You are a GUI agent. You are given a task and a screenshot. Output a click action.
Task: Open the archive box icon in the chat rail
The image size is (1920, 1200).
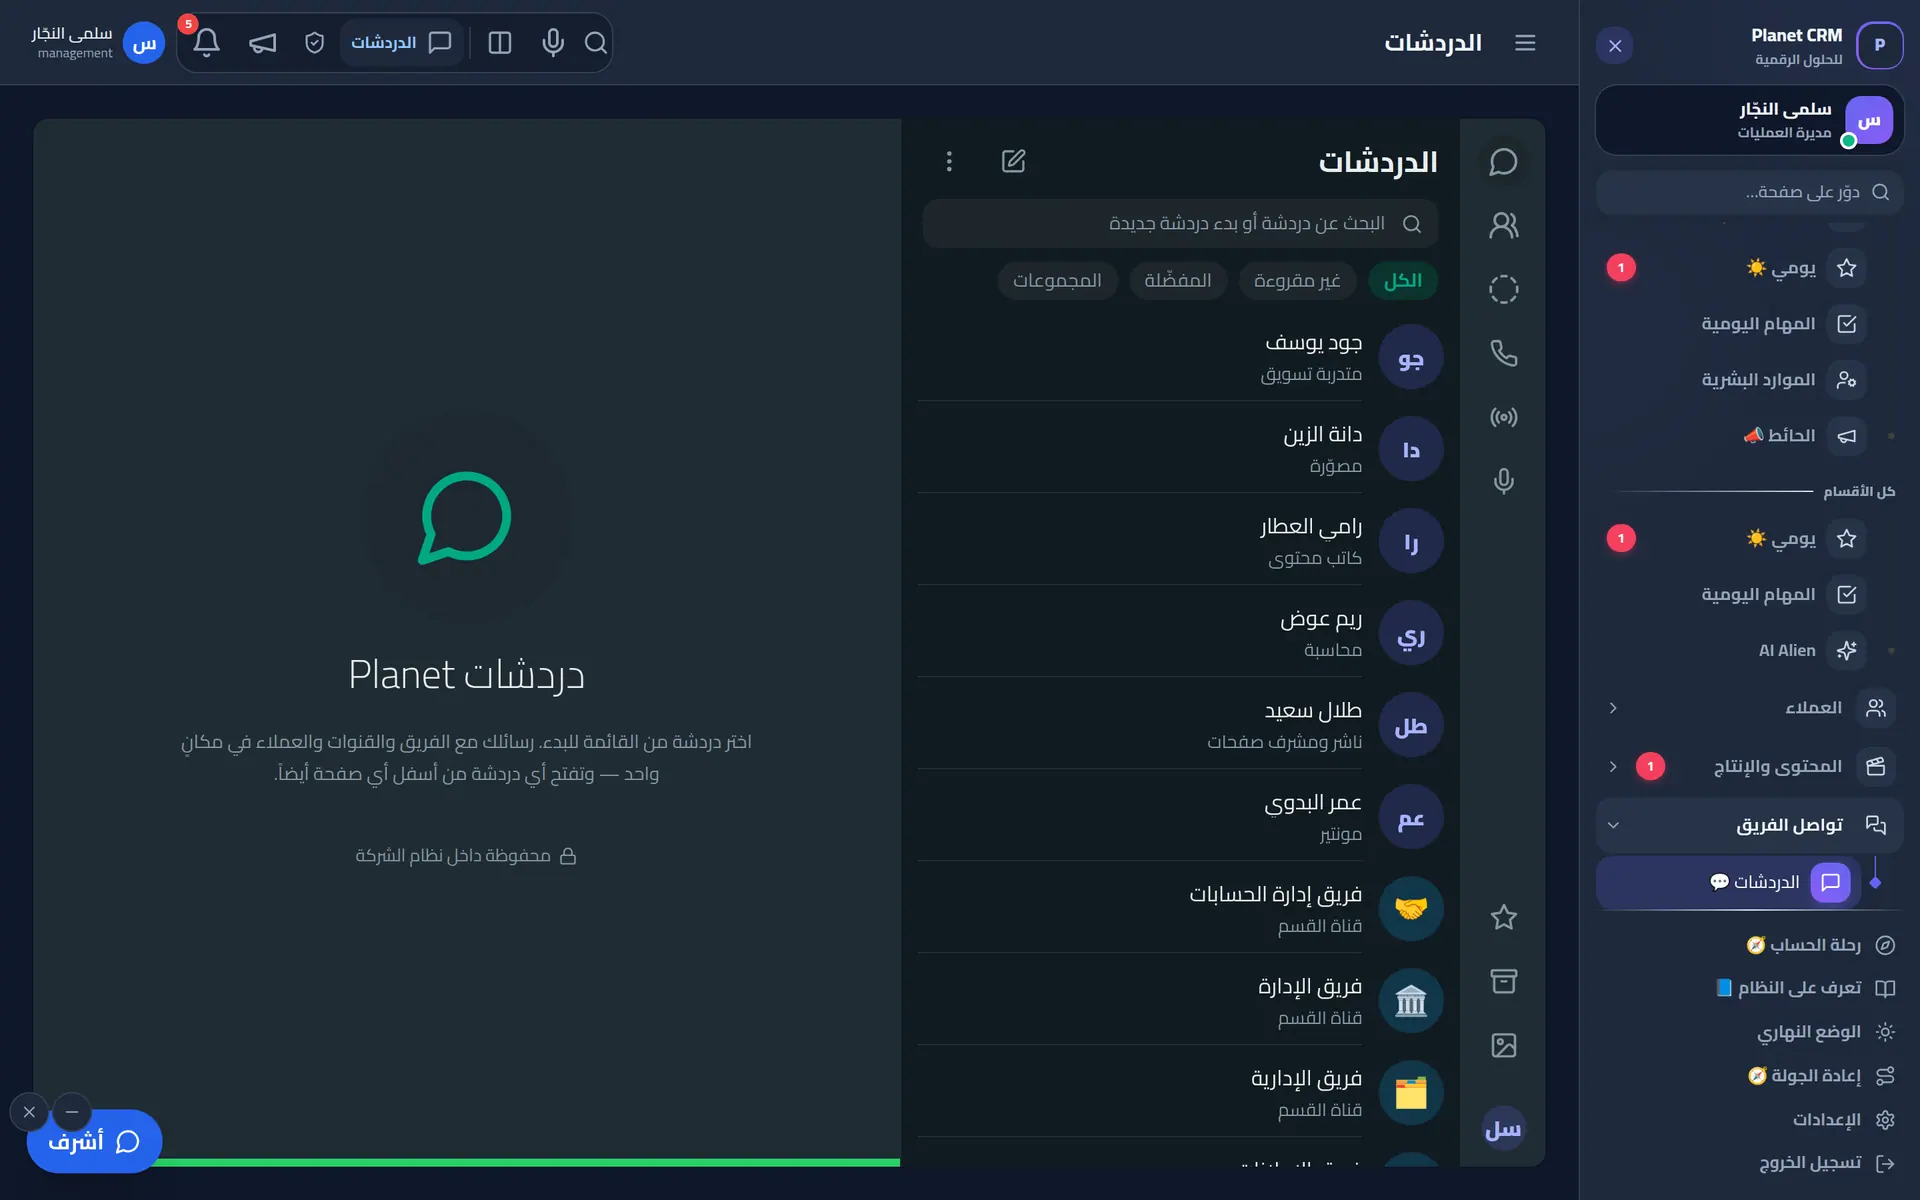pyautogui.click(x=1503, y=981)
